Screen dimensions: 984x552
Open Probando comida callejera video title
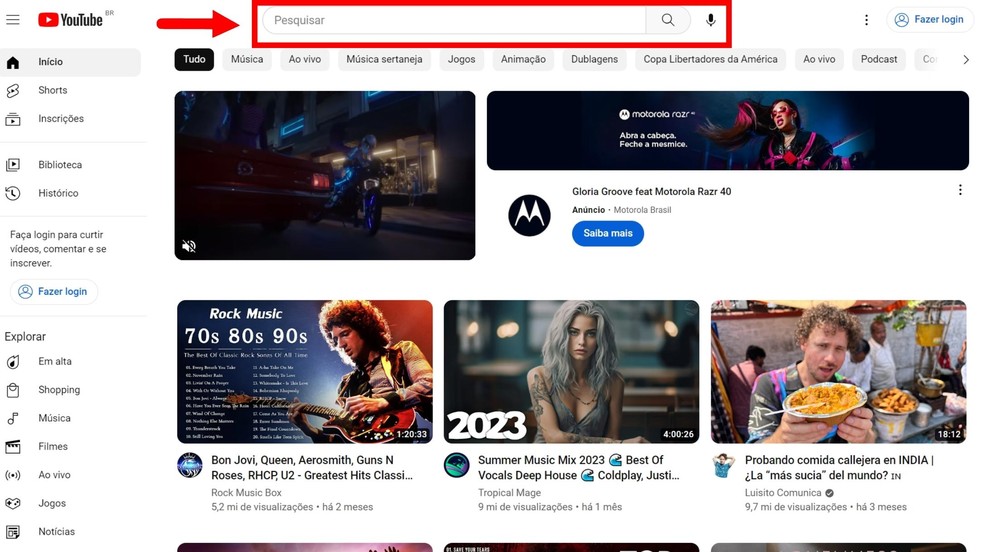pos(839,468)
